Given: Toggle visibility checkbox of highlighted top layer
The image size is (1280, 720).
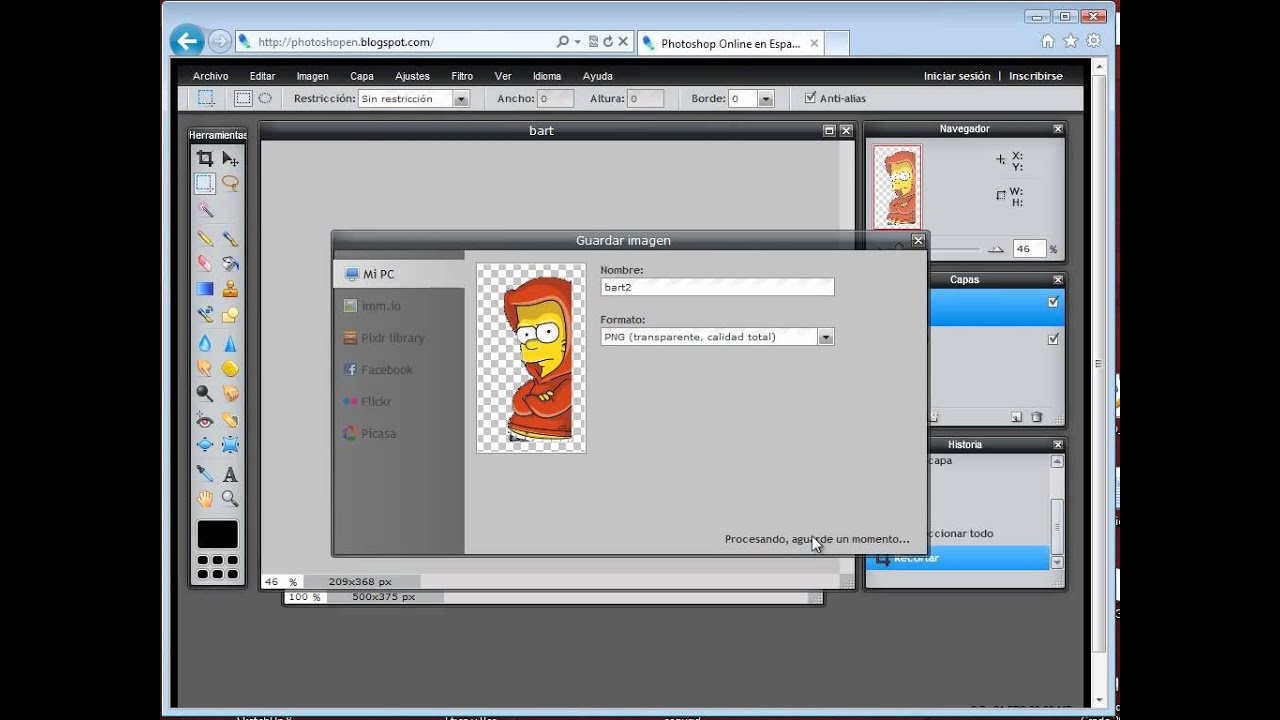Looking at the screenshot, I should [1053, 302].
